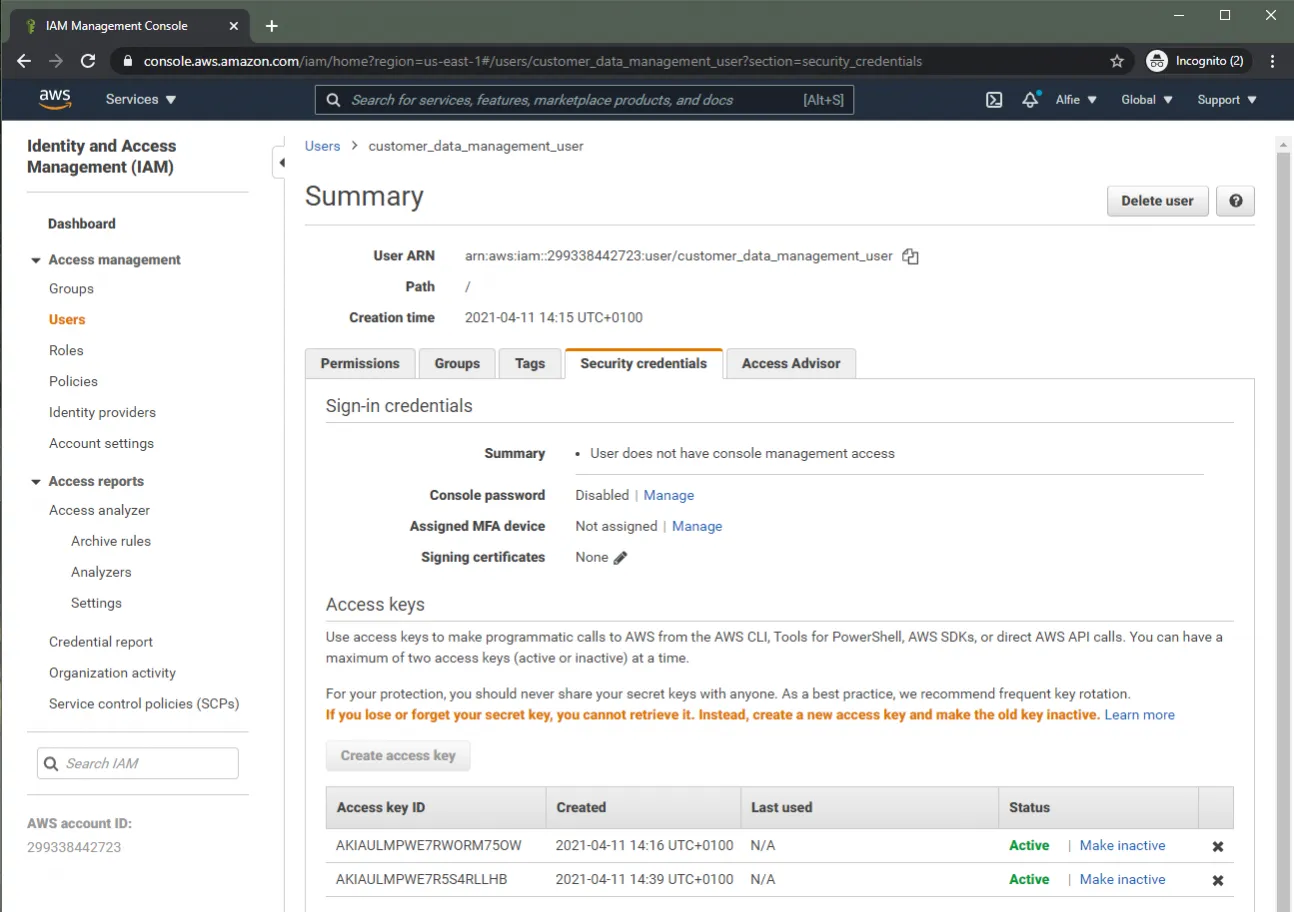Image resolution: width=1294 pixels, height=912 pixels.
Task: Select access key ID AKIAULMPWE7RWORM75OW text
Action: tap(429, 846)
